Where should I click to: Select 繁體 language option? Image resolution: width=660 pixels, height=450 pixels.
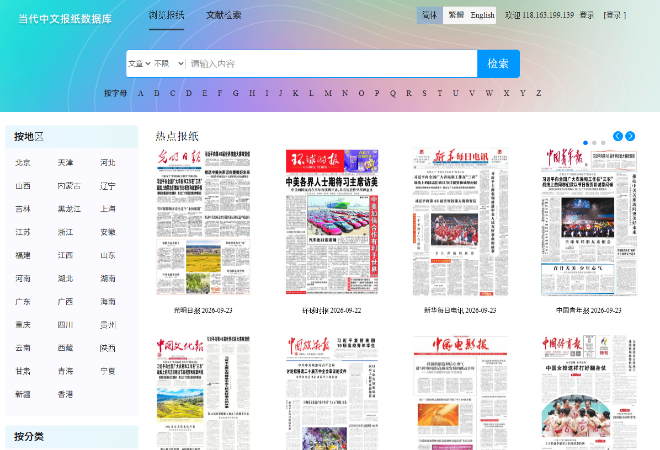click(456, 15)
